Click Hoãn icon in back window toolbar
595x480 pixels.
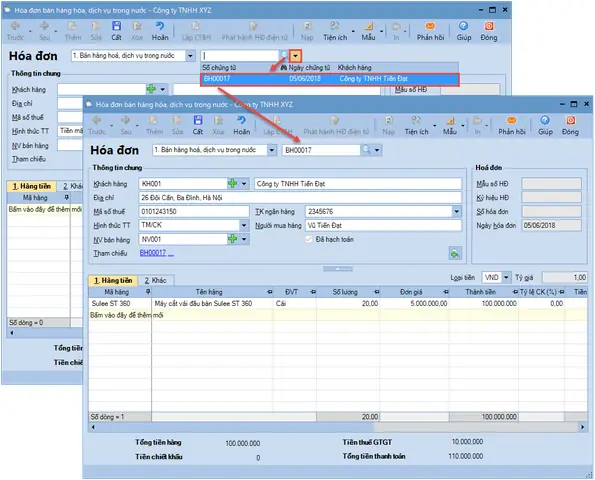pyautogui.click(x=160, y=26)
